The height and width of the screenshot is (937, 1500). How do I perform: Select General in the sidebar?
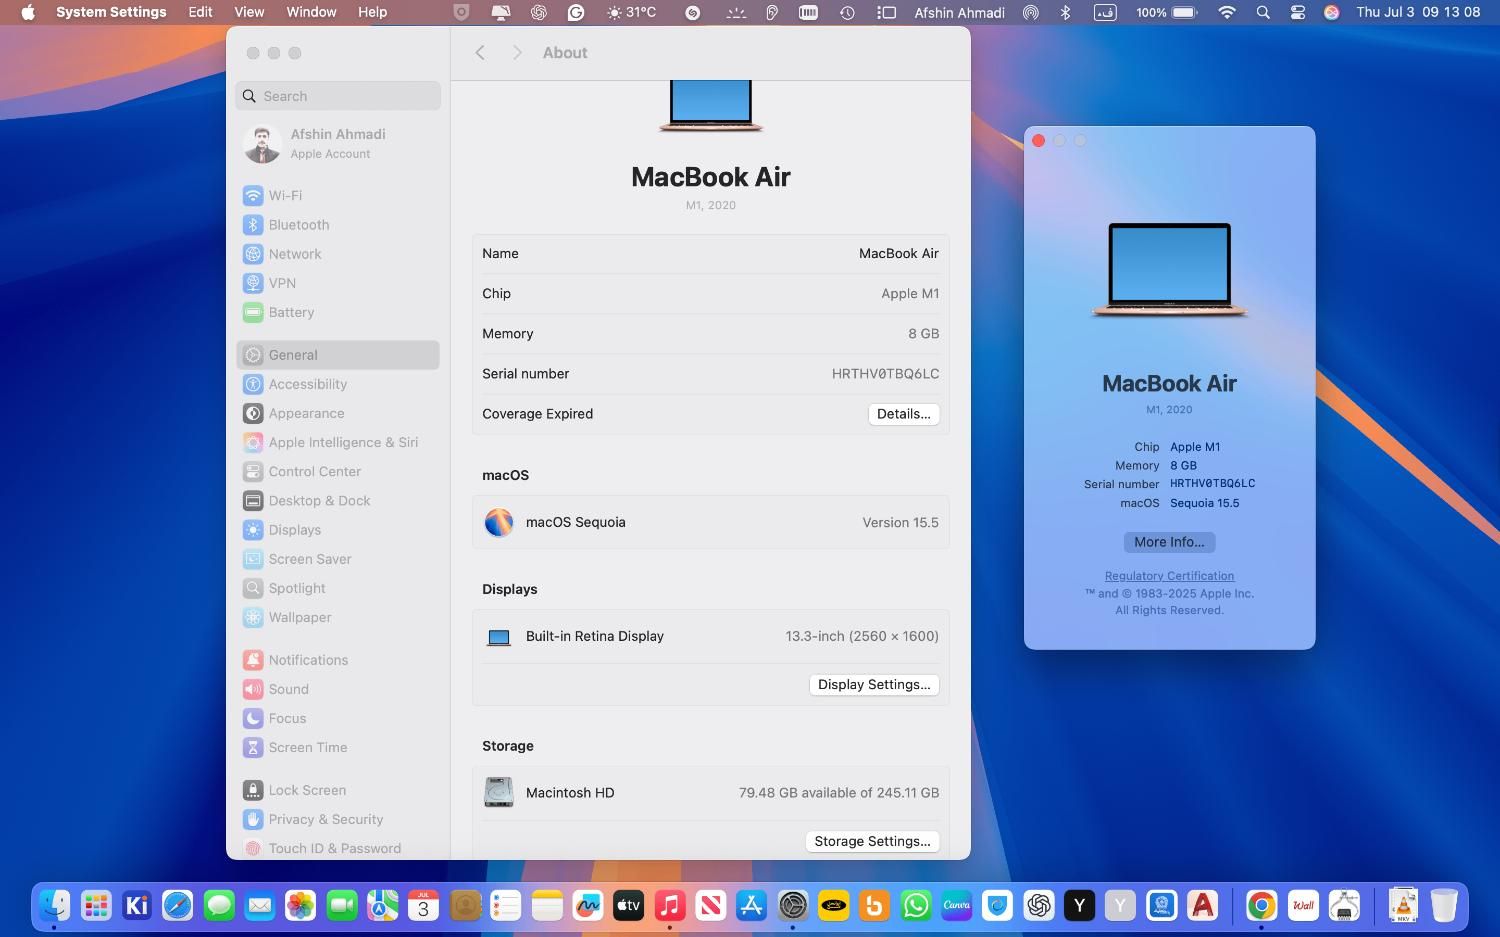[338, 355]
